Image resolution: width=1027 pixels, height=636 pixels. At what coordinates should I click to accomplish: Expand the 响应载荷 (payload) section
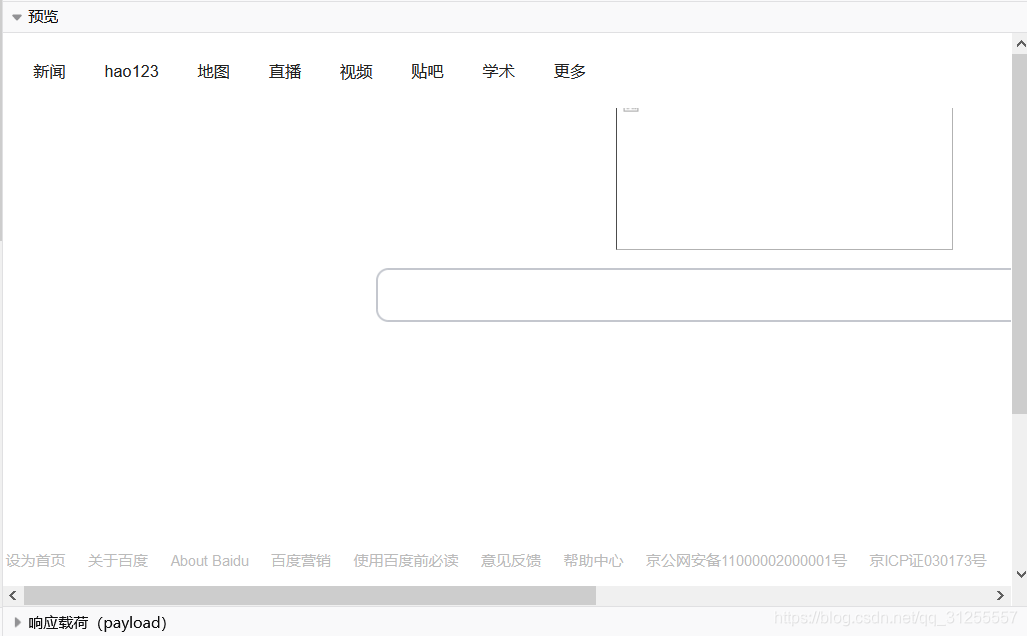(17, 622)
